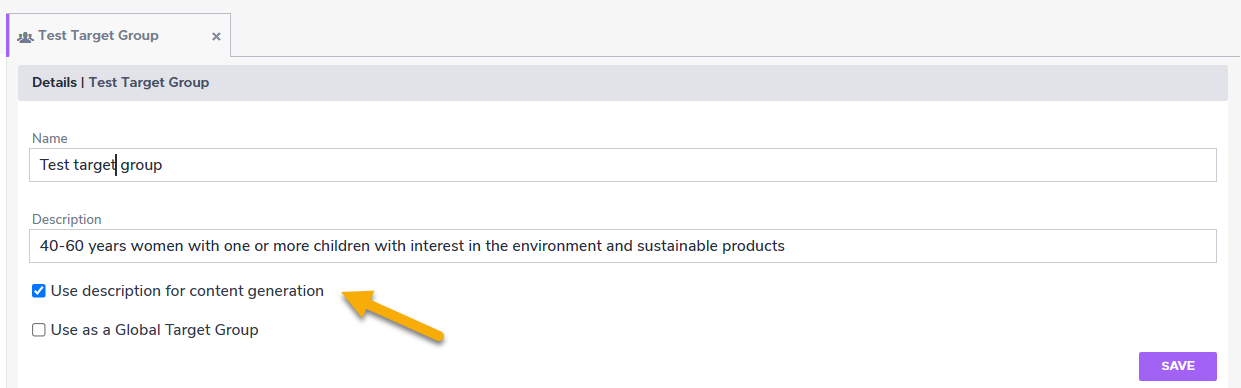The height and width of the screenshot is (388, 1241).
Task: Click the people group icon on the tab
Action: point(25,36)
